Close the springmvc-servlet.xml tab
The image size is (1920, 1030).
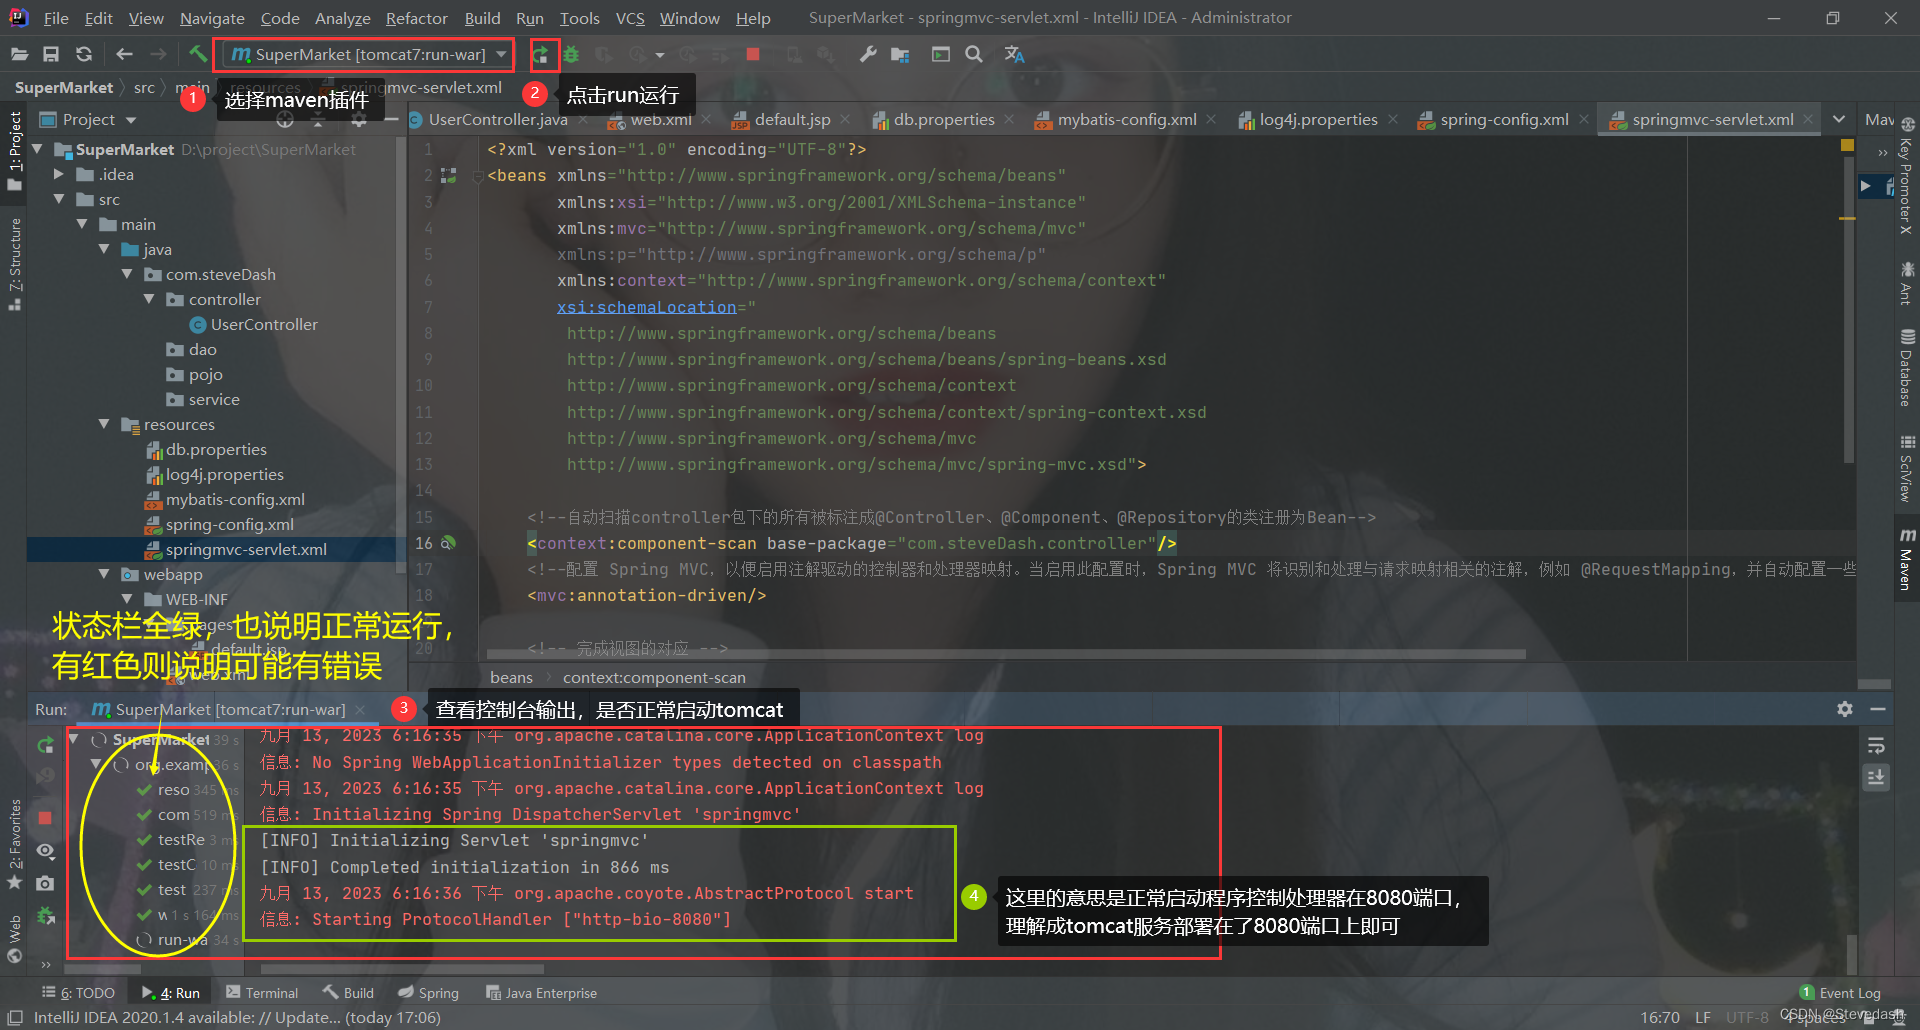[1808, 119]
